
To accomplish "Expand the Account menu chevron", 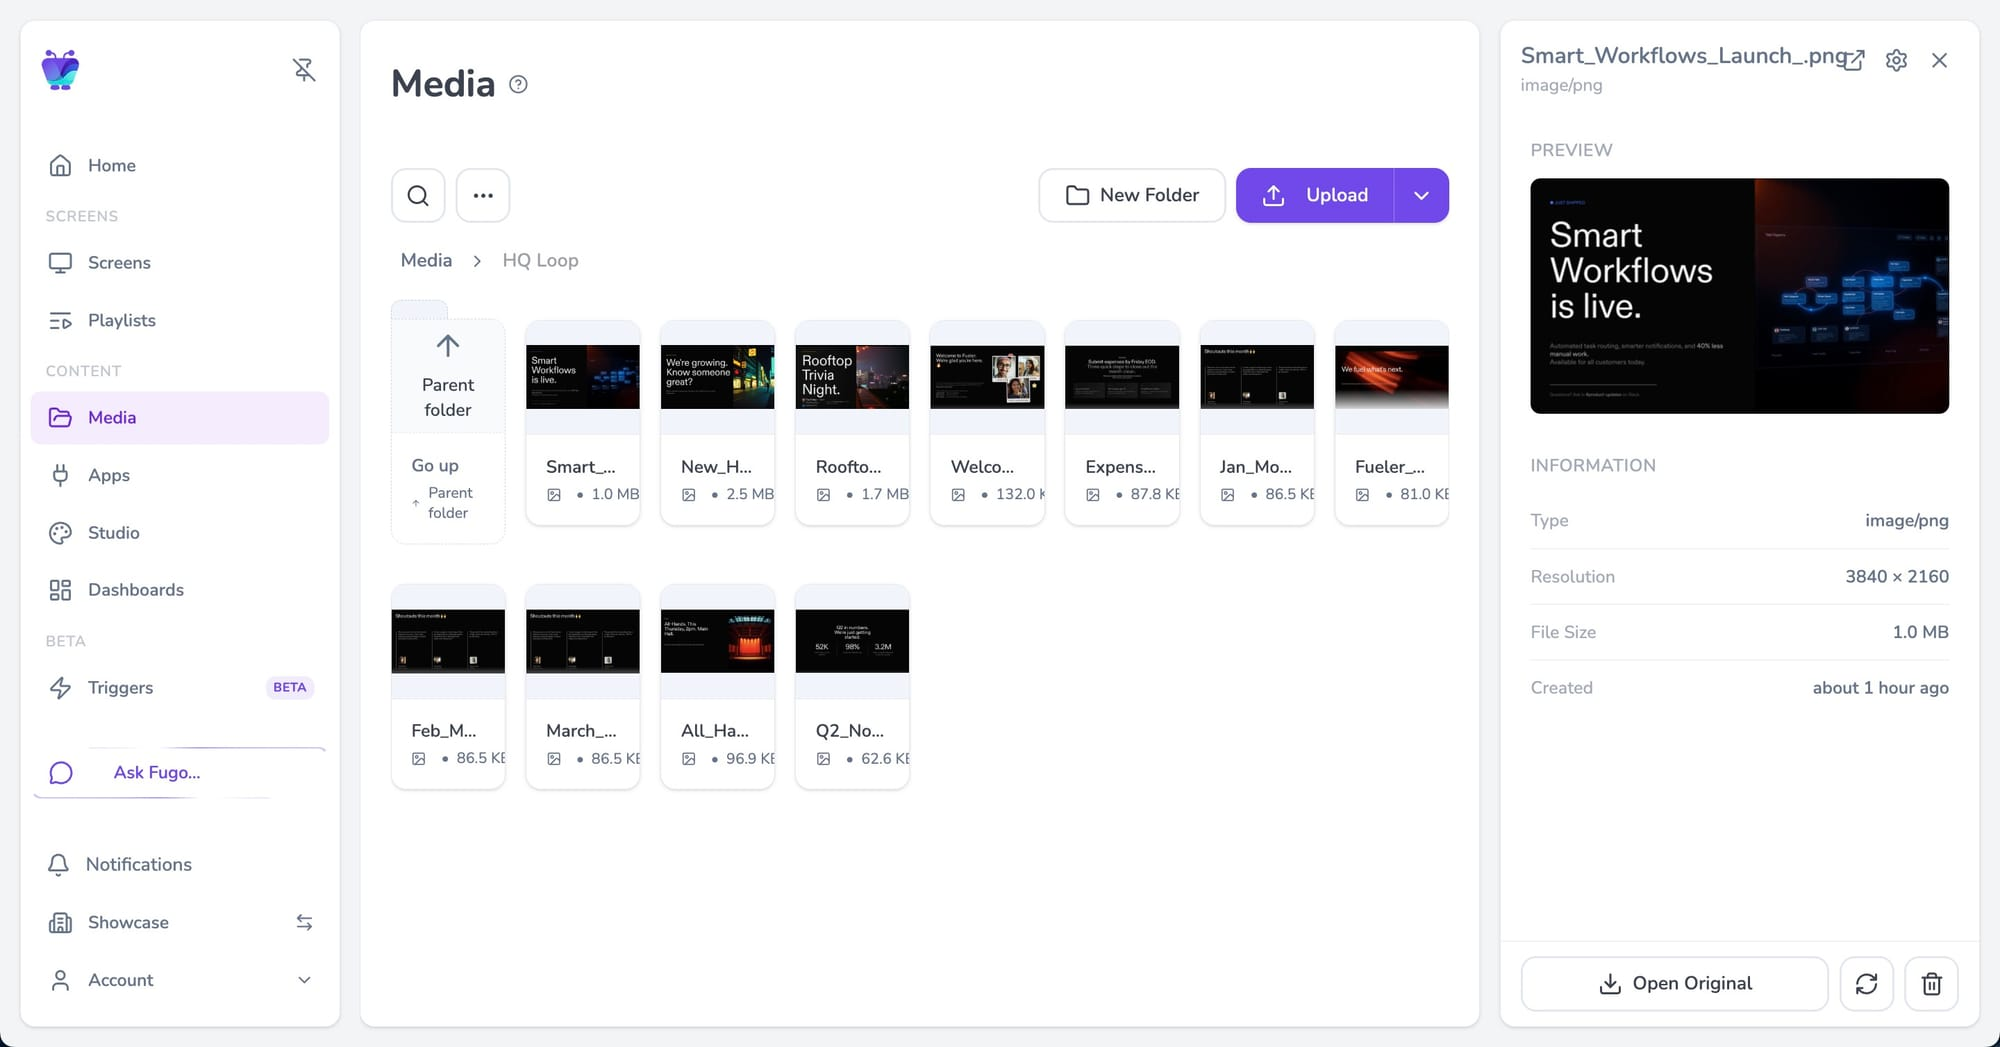I will click(304, 980).
